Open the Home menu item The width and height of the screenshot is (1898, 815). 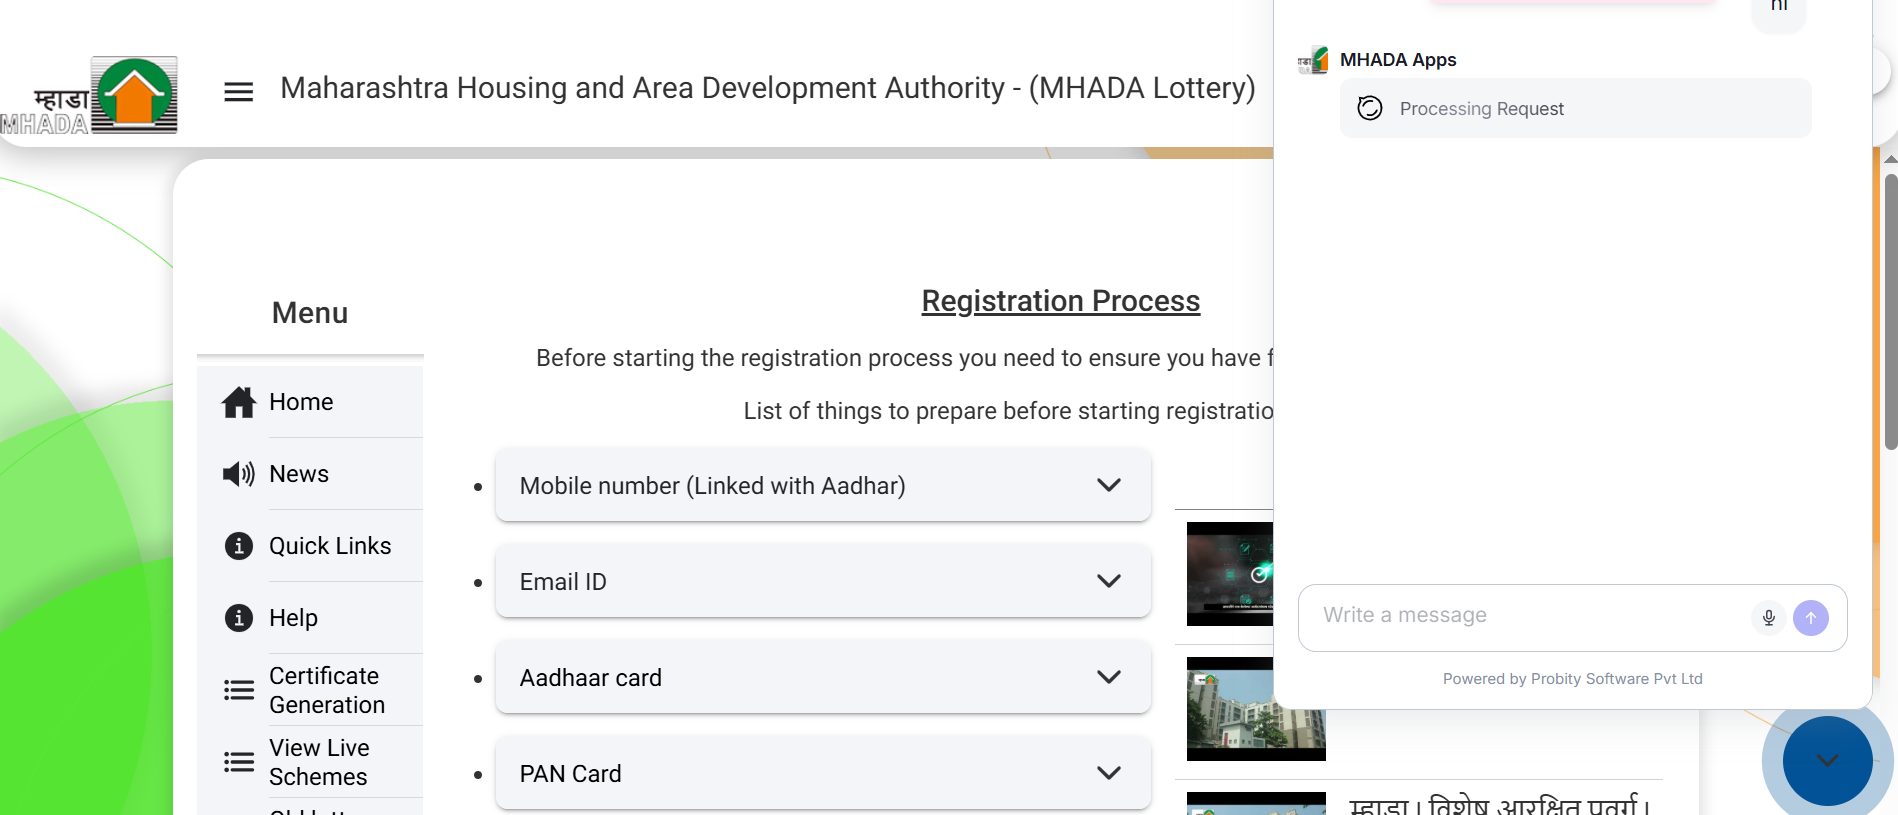tap(310, 402)
